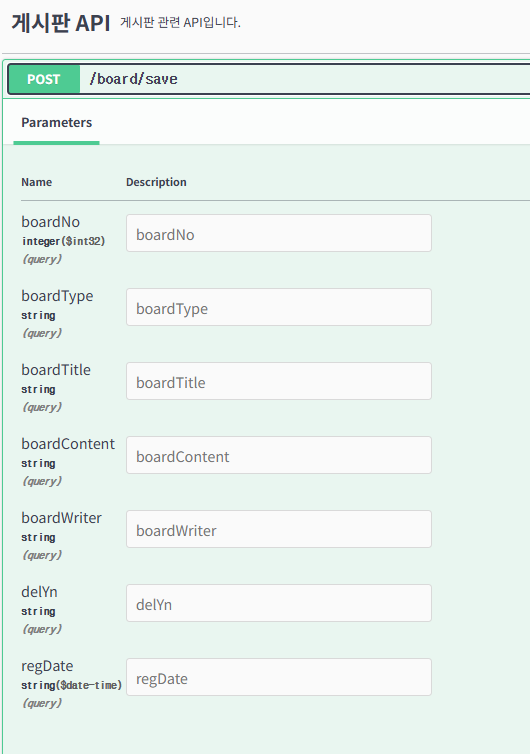Collapse the POST /board/save operation bar

(269, 79)
